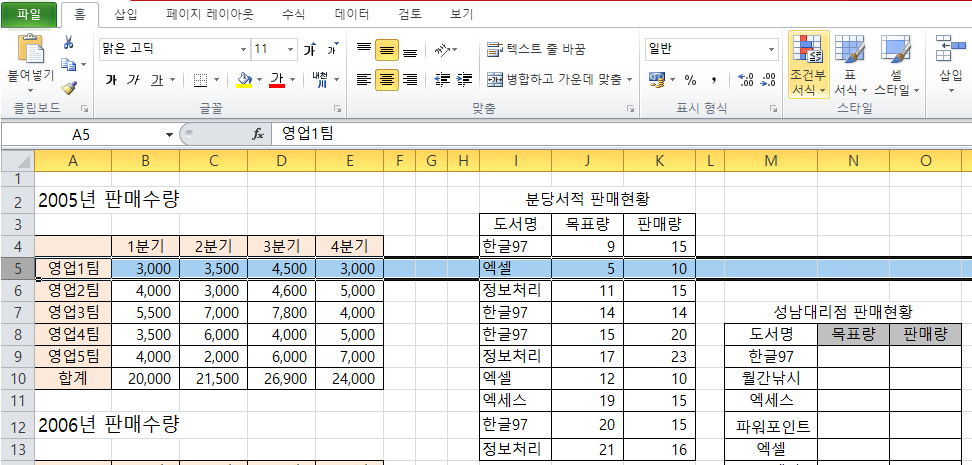Open 표 서식 table formatting
Screen dimensions: 972x465
coord(850,65)
